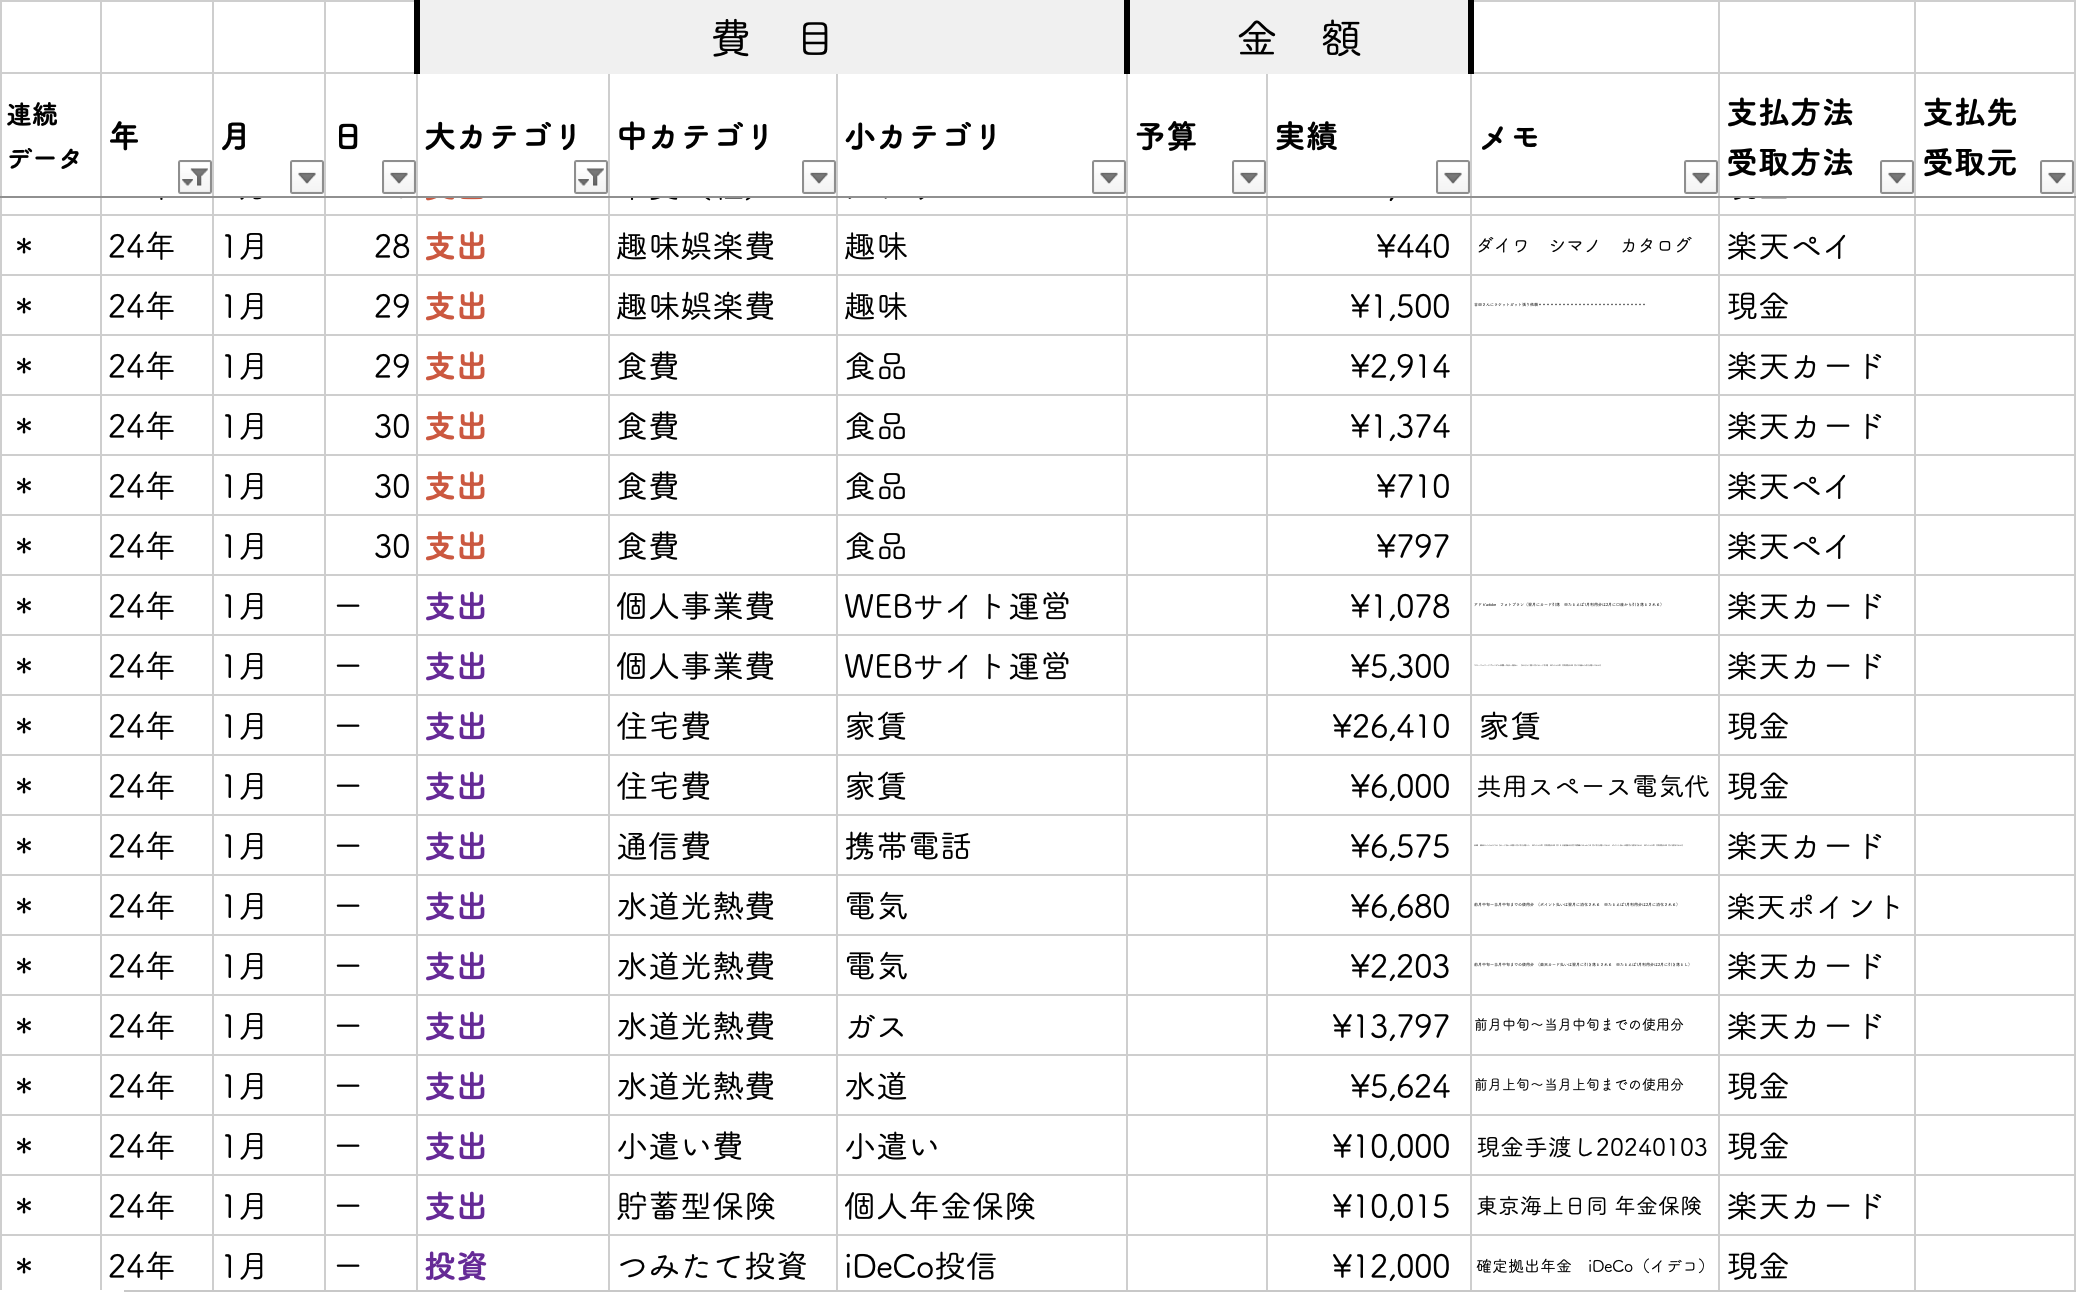Select the ¥797 amount cell
This screenshot has height=1292, width=2076.
pyautogui.click(x=1369, y=546)
